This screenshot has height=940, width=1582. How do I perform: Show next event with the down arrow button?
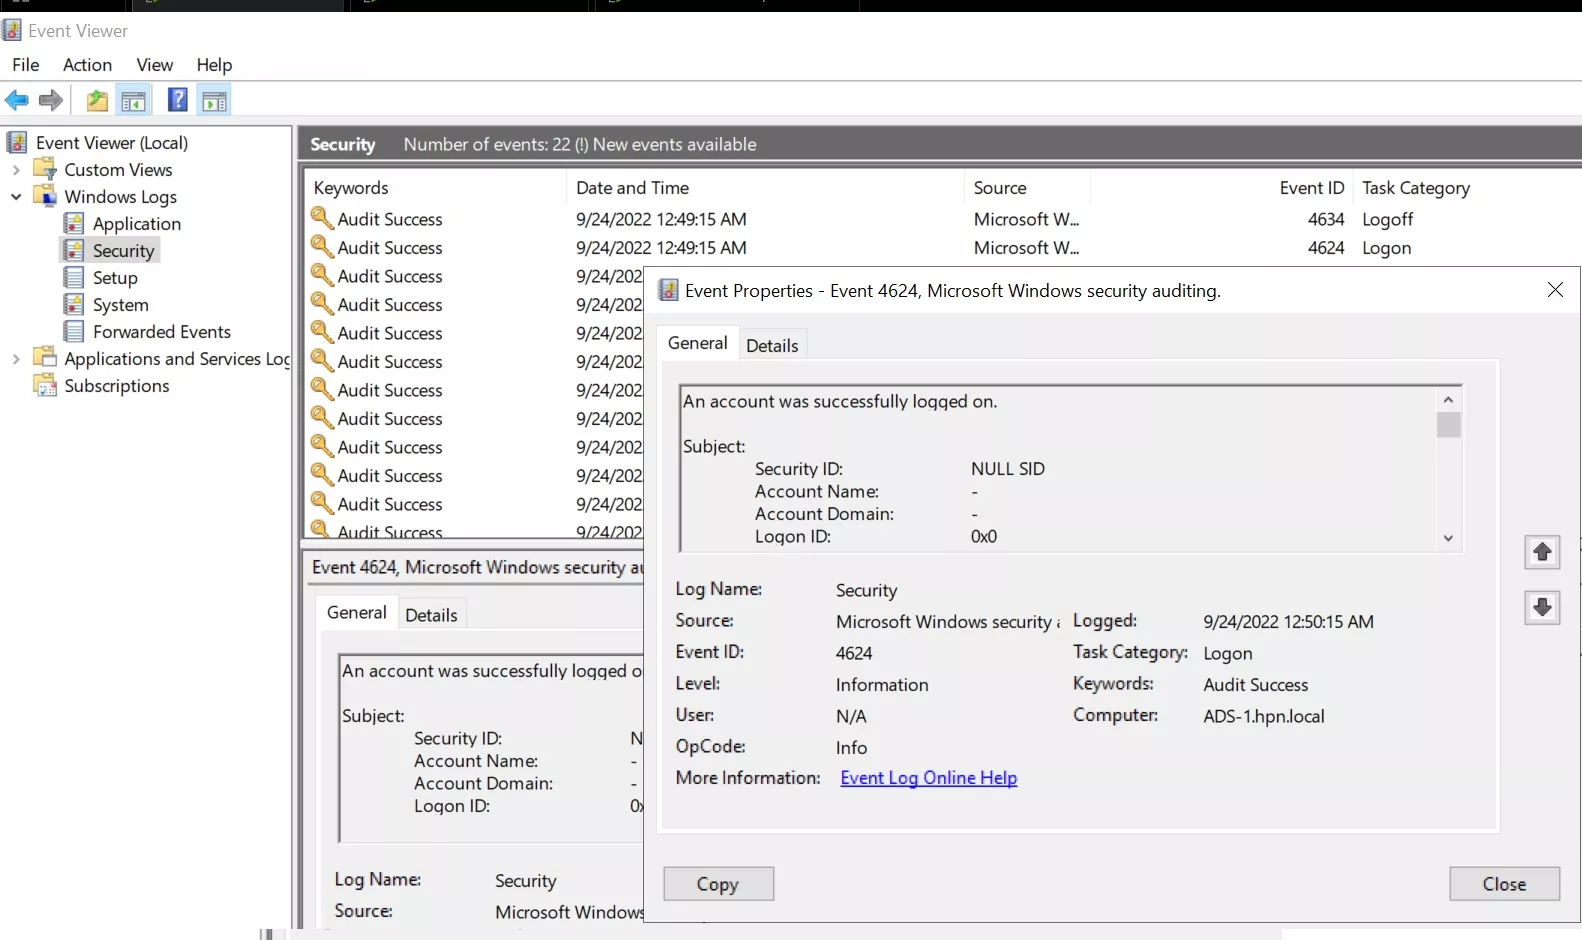coord(1542,607)
